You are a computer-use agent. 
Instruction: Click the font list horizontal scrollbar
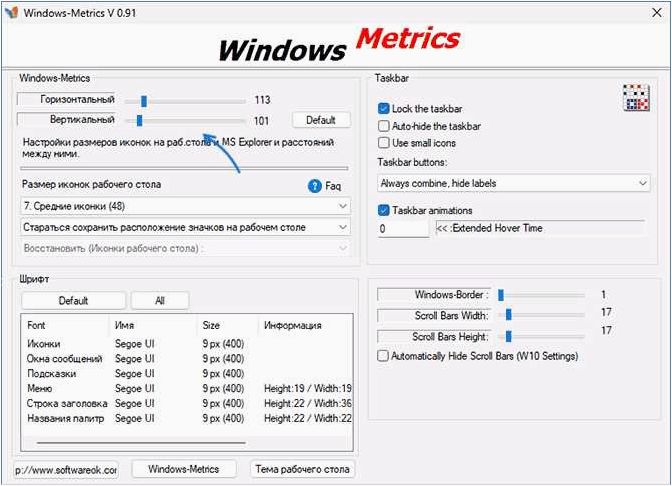pyautogui.click(x=141, y=443)
